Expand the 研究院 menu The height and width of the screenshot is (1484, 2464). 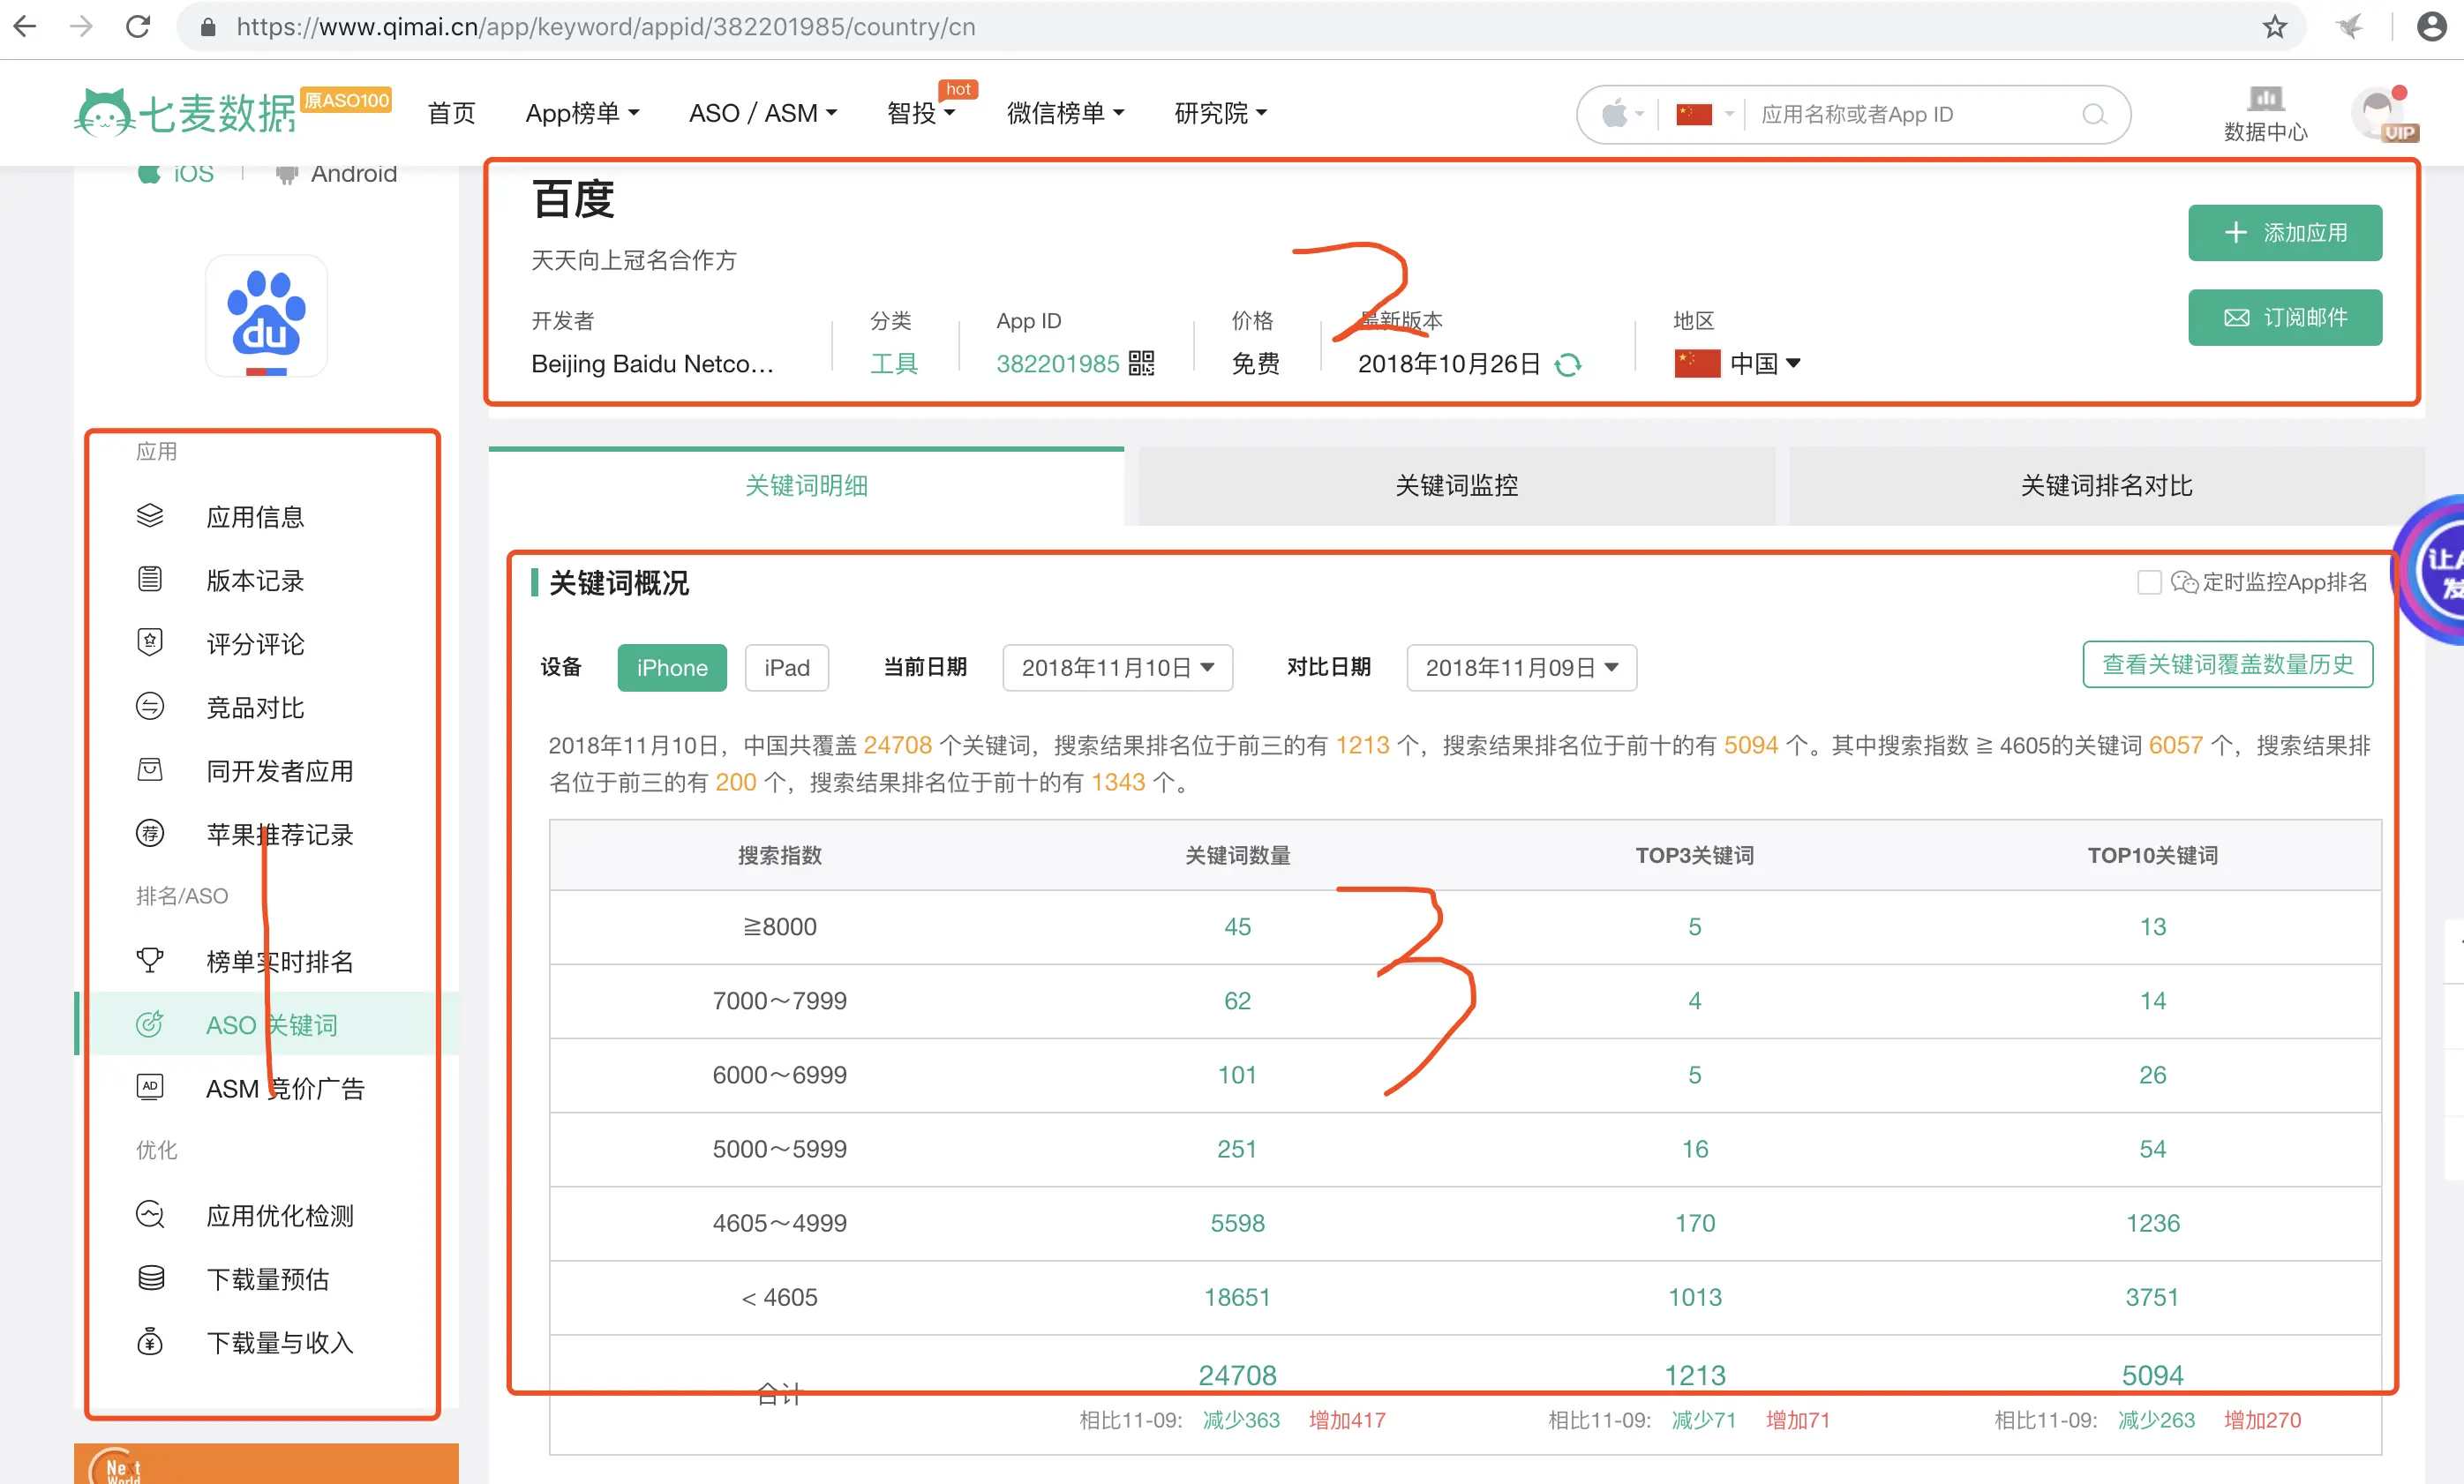[x=1221, y=113]
